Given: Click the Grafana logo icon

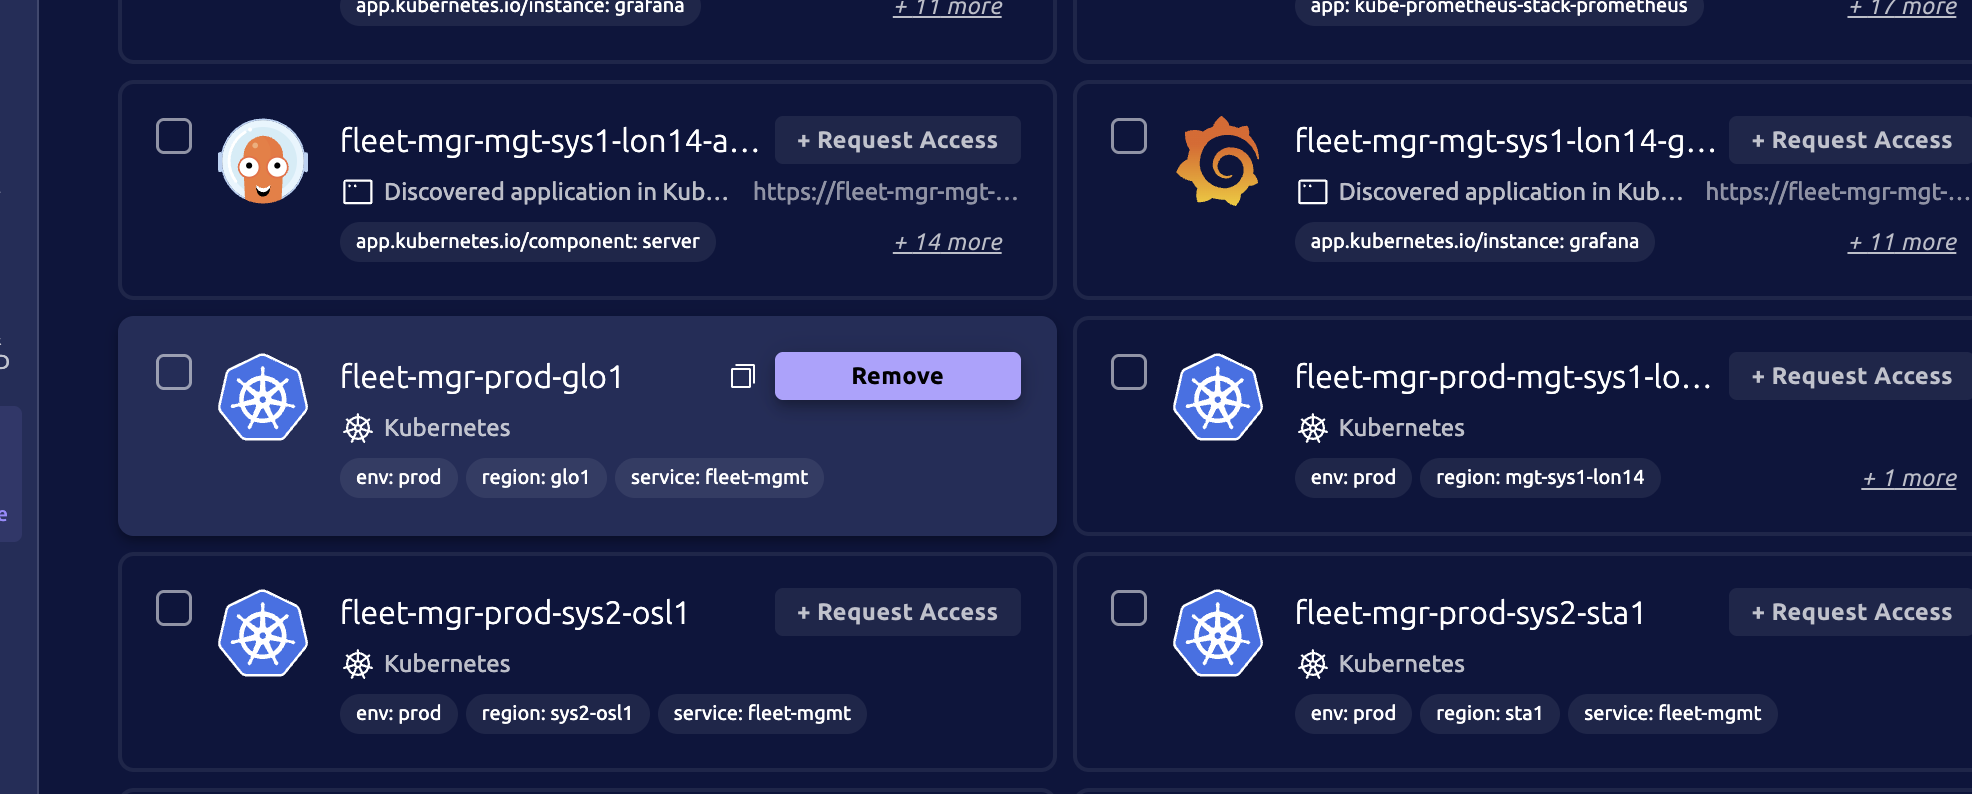Looking at the screenshot, I should click(1217, 161).
